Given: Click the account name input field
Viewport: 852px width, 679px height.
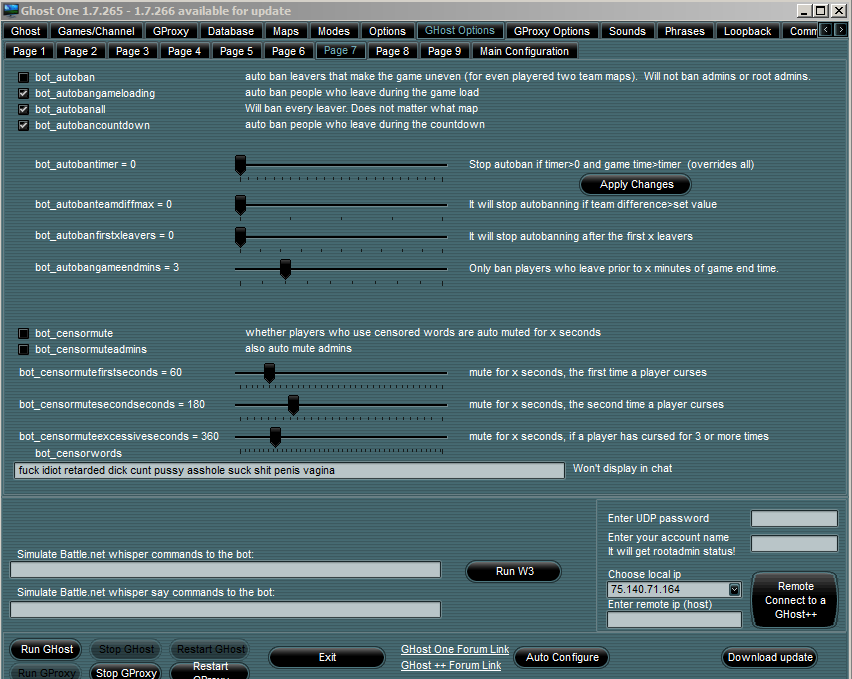Looking at the screenshot, I should click(794, 543).
